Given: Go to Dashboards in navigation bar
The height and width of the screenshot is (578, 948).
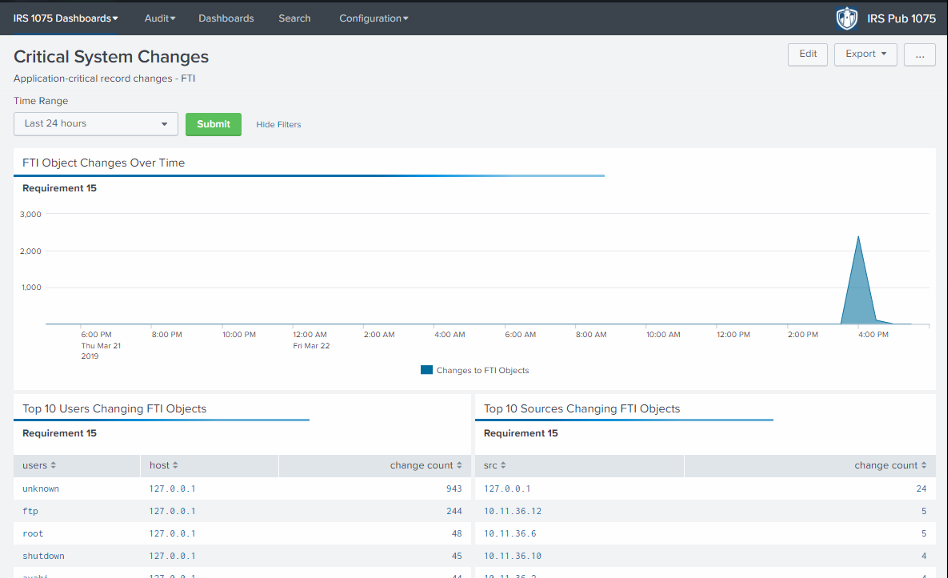Looking at the screenshot, I should click(226, 18).
